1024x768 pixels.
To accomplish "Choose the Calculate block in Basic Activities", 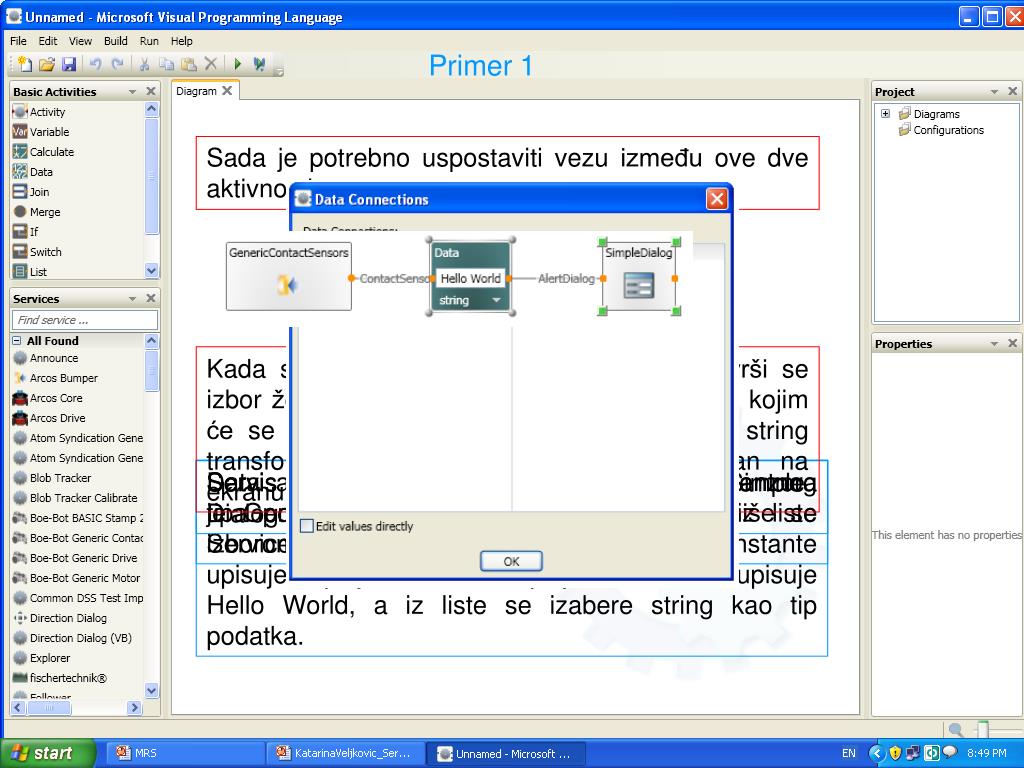I will 43,152.
